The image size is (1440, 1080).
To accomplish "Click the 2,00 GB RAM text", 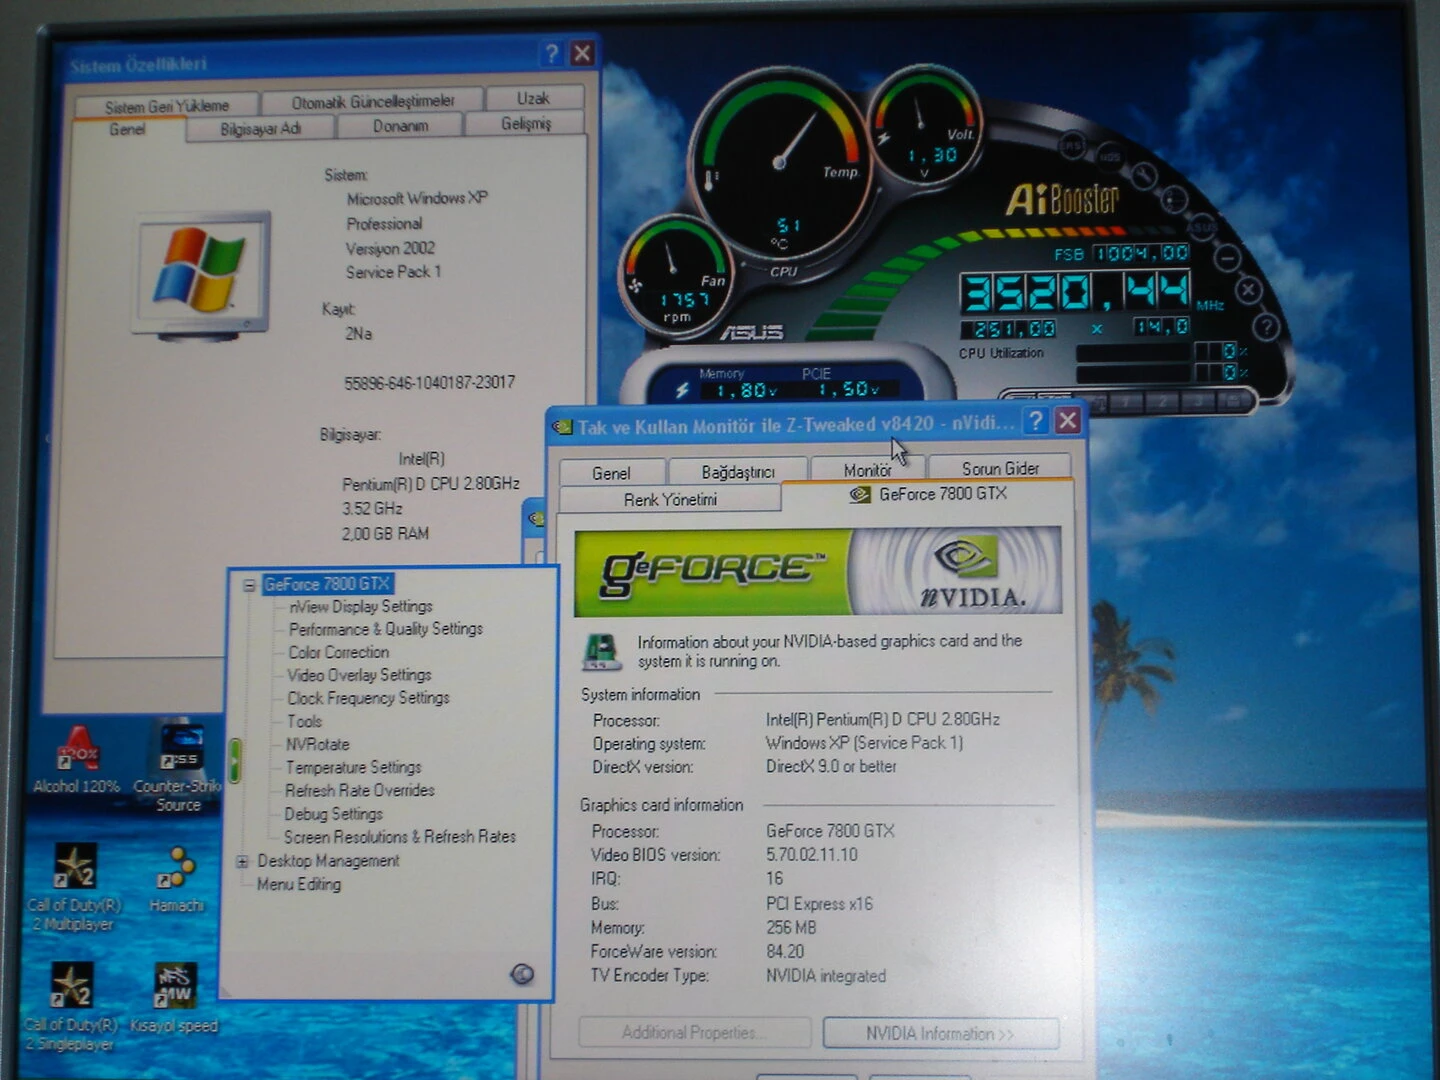I will point(386,533).
